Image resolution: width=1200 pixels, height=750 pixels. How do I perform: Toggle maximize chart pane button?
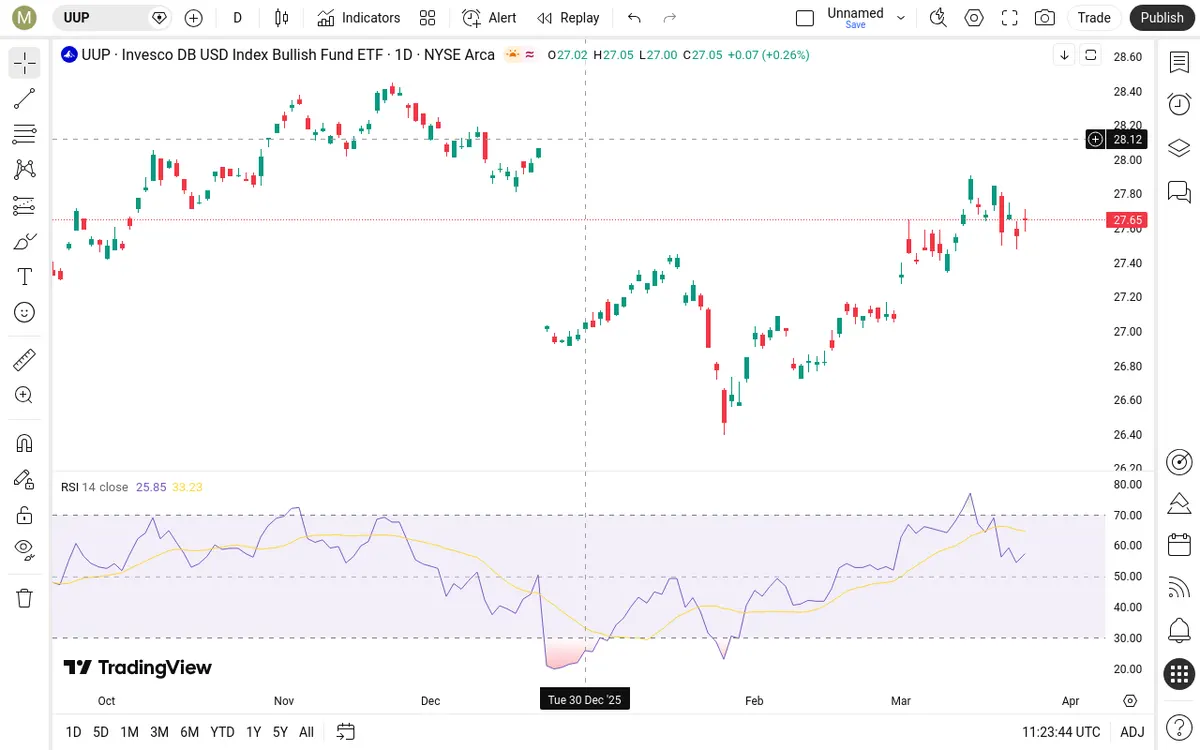point(1090,55)
